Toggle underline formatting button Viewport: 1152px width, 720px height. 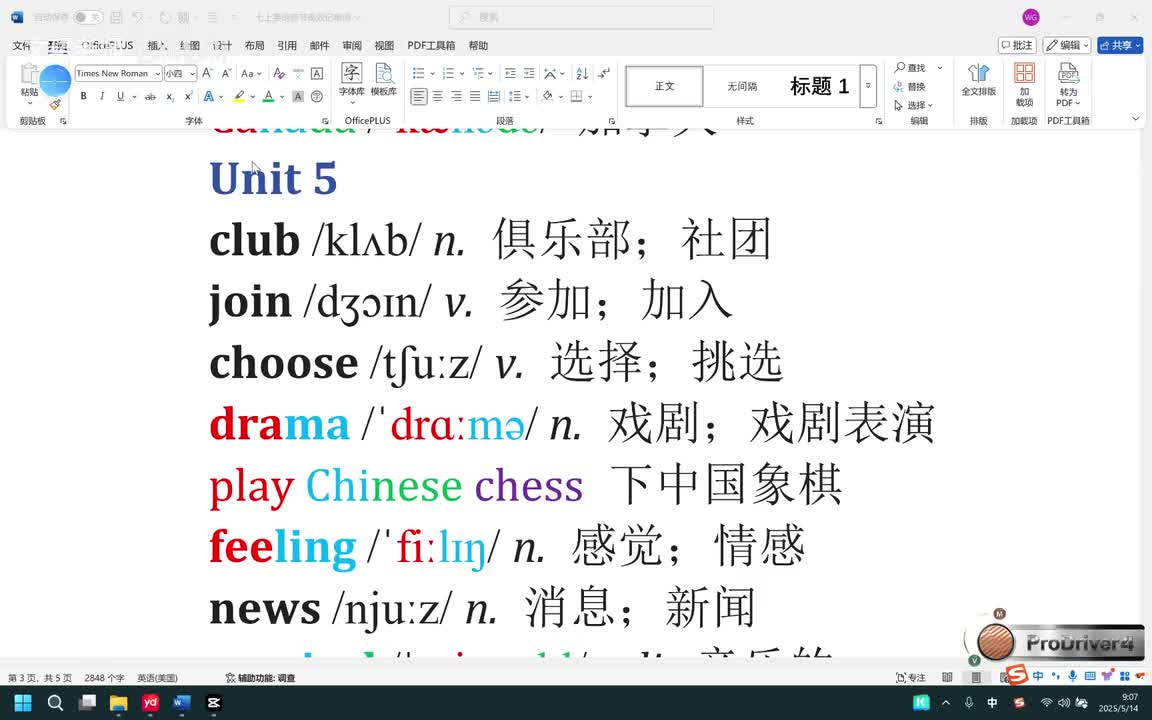tap(120, 96)
